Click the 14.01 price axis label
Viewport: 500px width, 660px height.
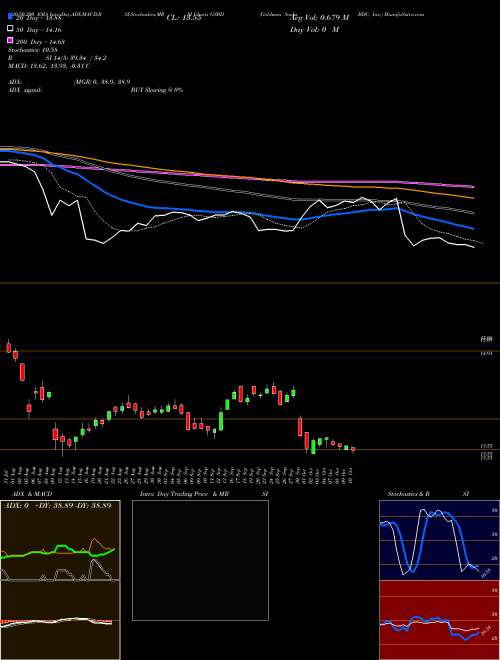coord(487,354)
